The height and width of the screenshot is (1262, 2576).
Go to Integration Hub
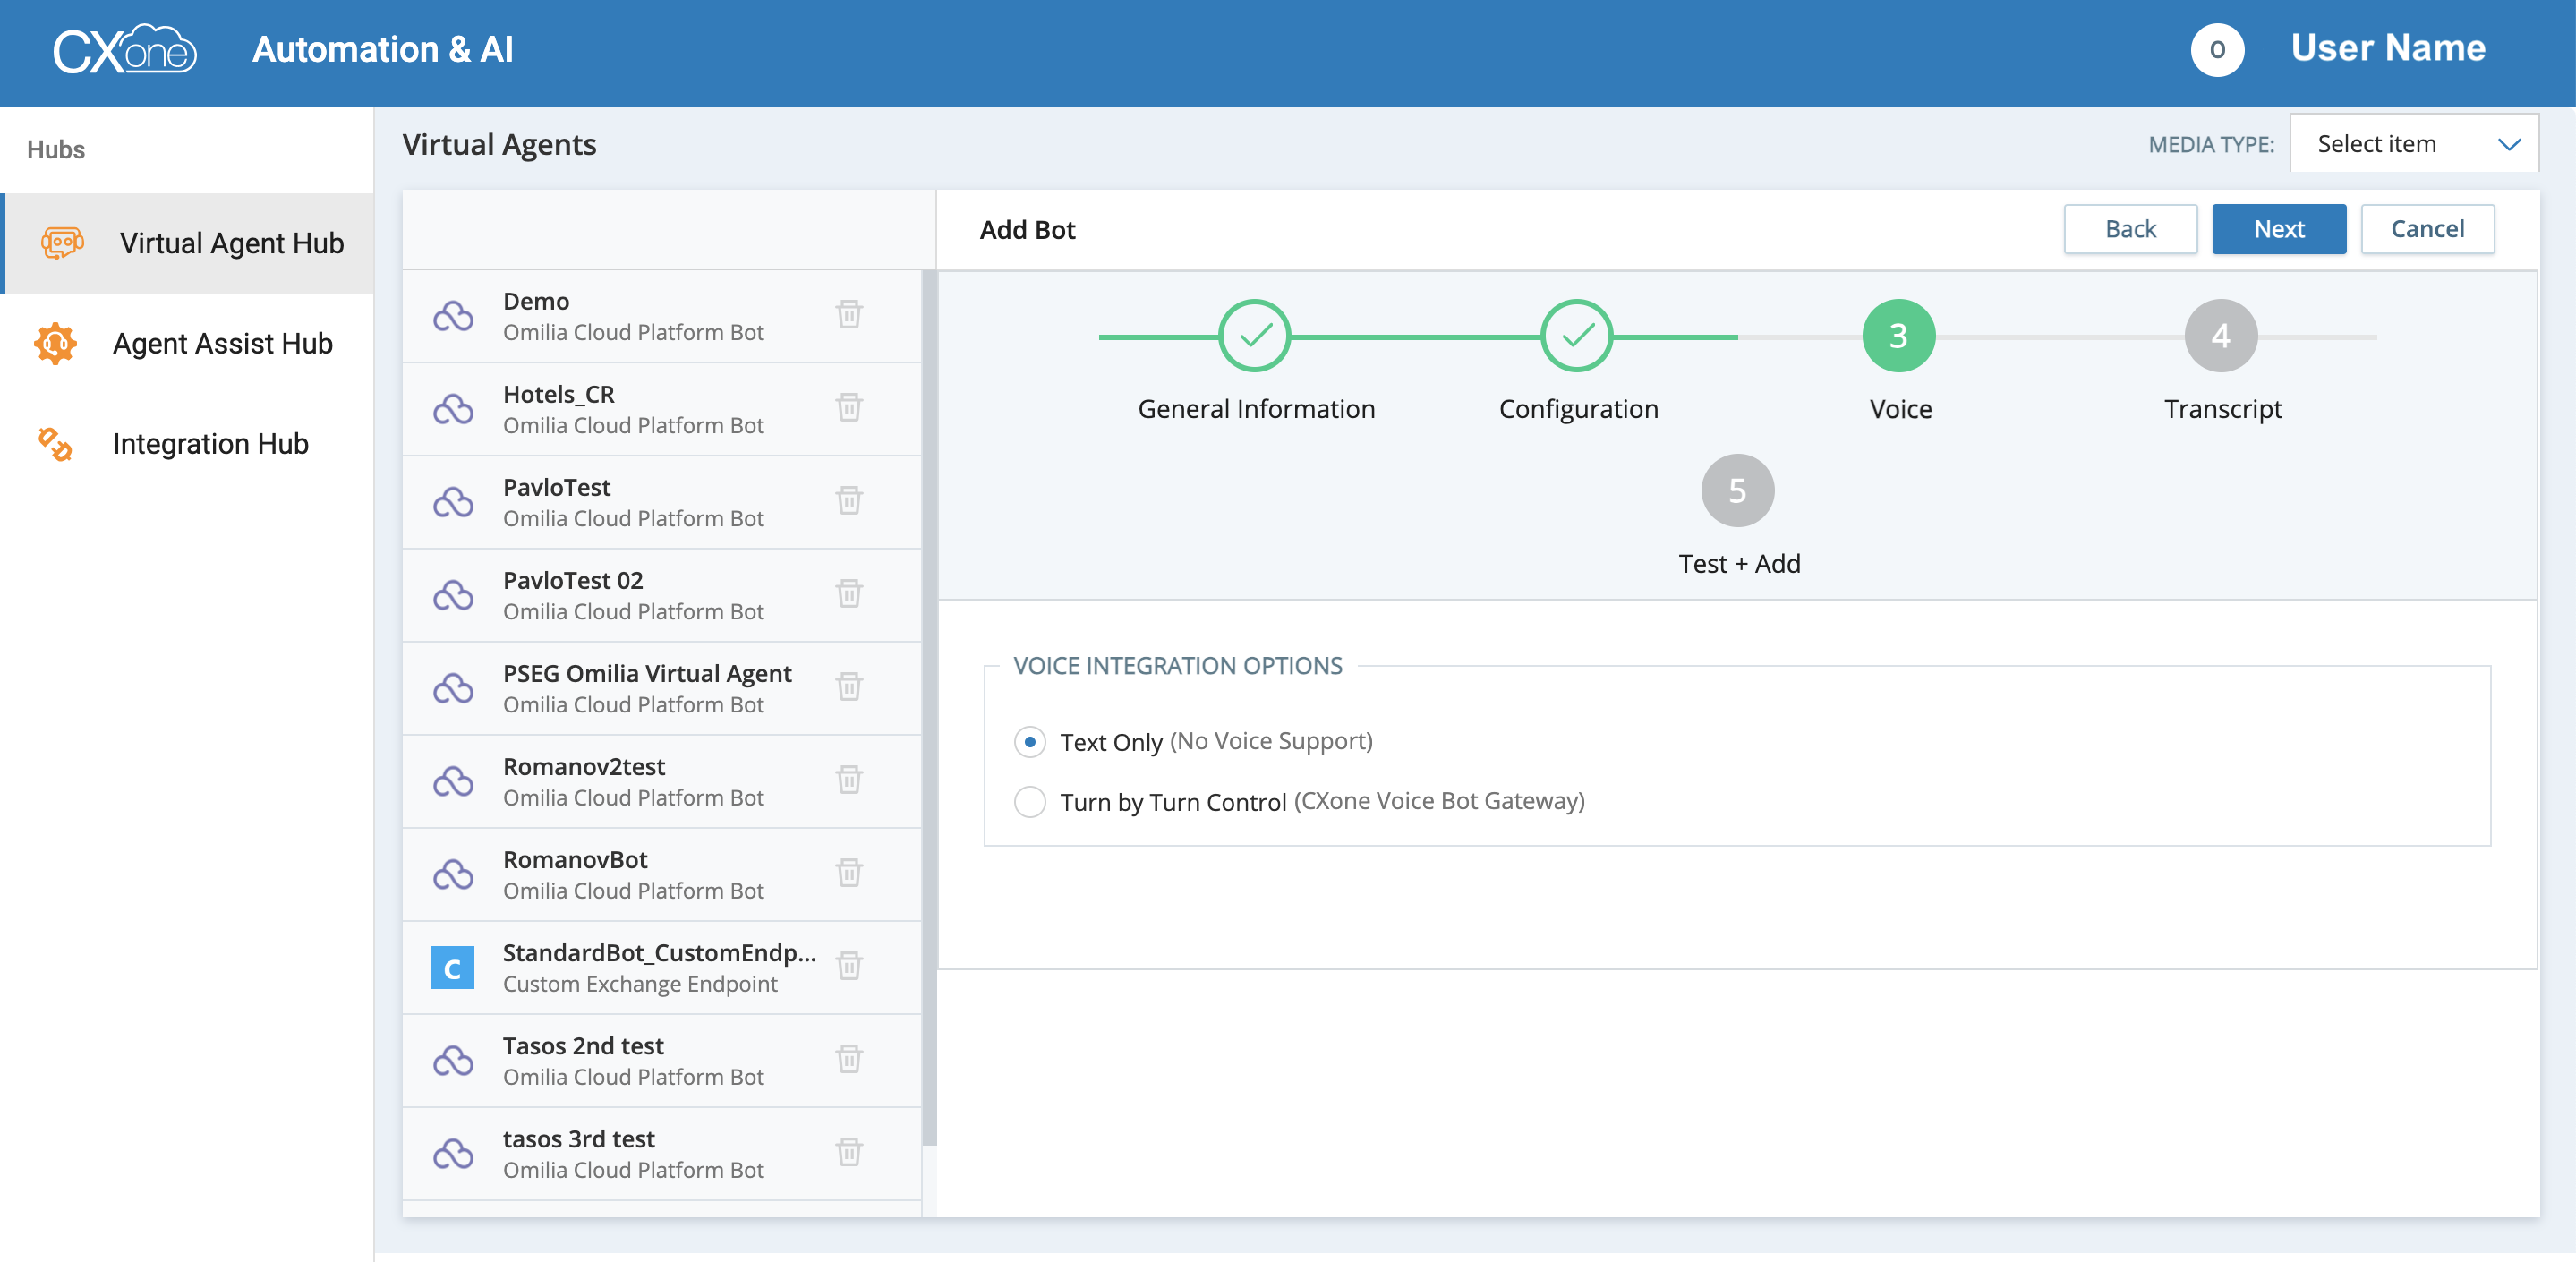click(210, 443)
